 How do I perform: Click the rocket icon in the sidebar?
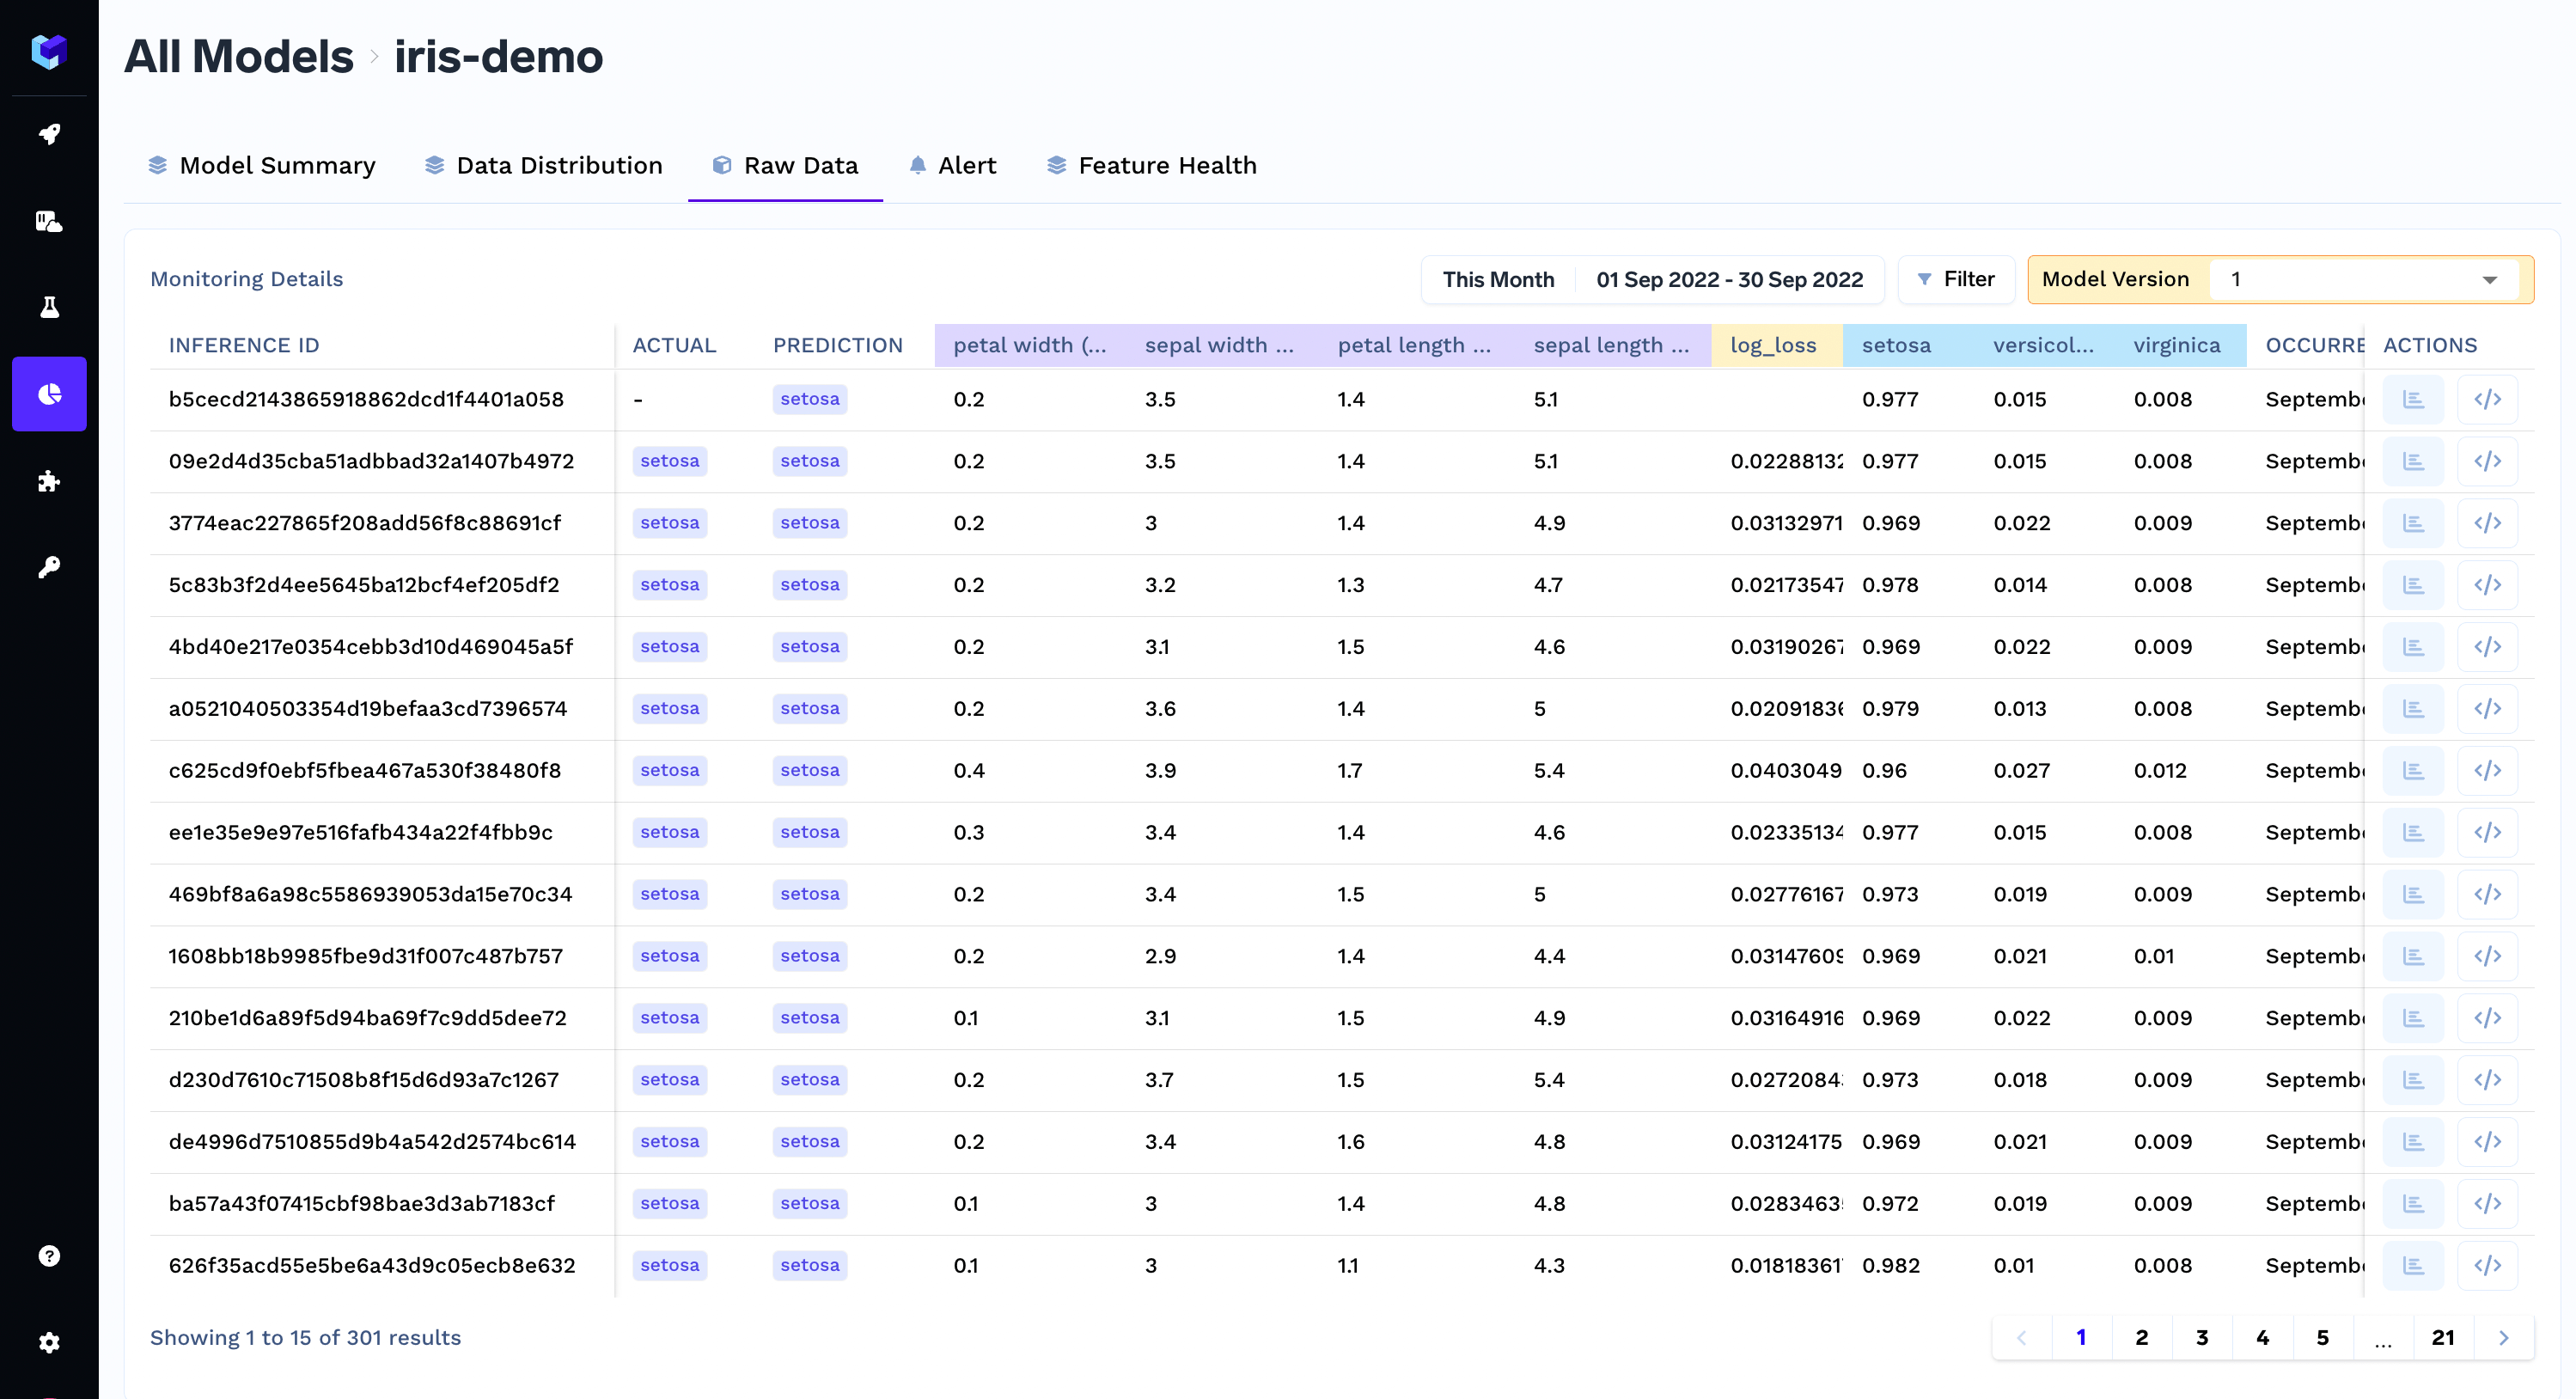pyautogui.click(x=49, y=134)
